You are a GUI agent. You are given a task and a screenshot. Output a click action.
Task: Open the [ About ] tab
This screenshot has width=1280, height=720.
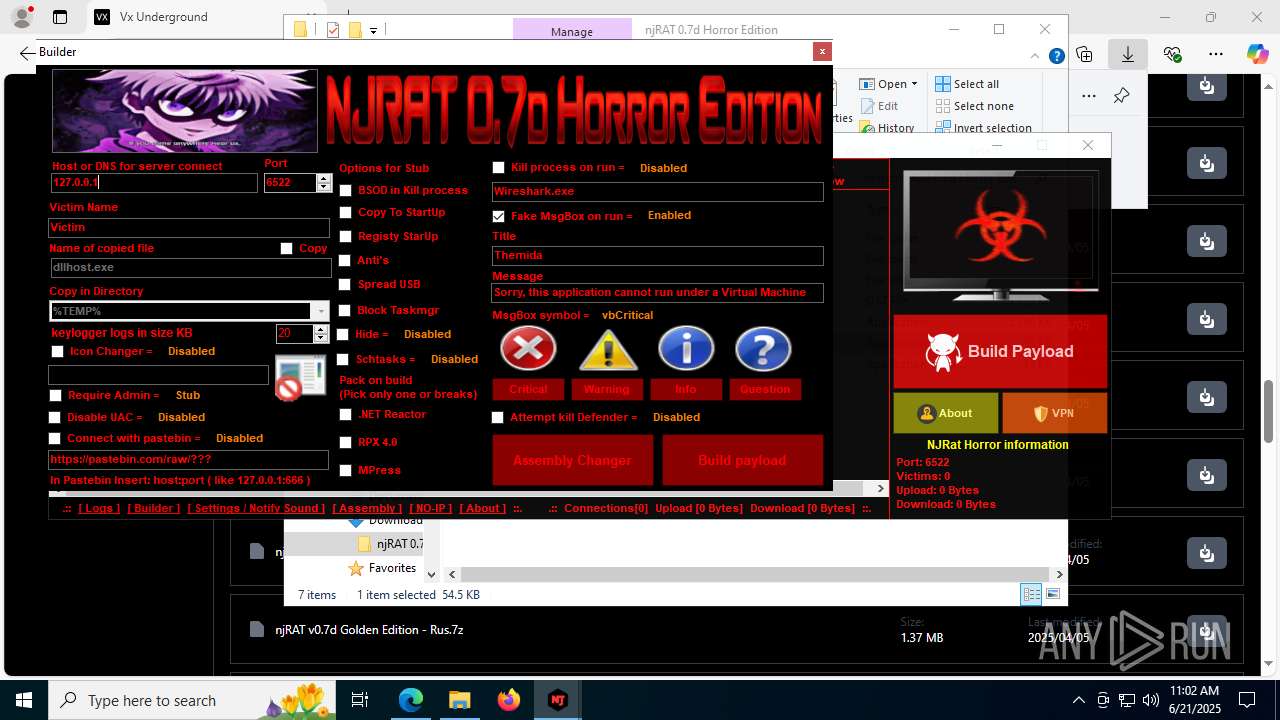483,508
